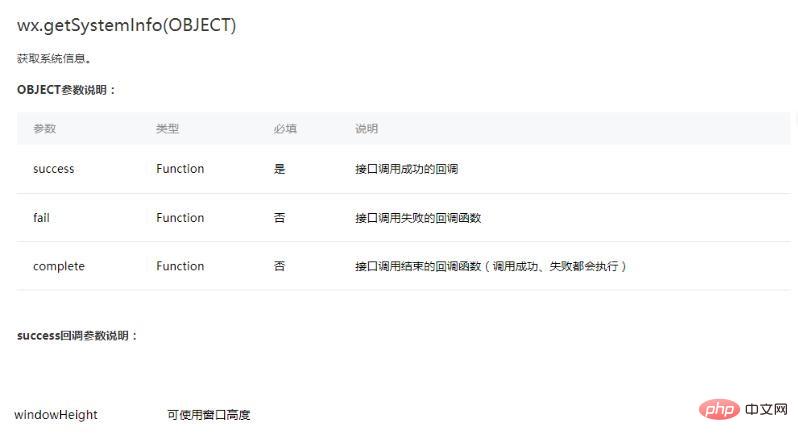This screenshot has height=442, width=798.
Task: Click the wx.getSystemInfo(OBJECT) heading
Action: [127, 25]
